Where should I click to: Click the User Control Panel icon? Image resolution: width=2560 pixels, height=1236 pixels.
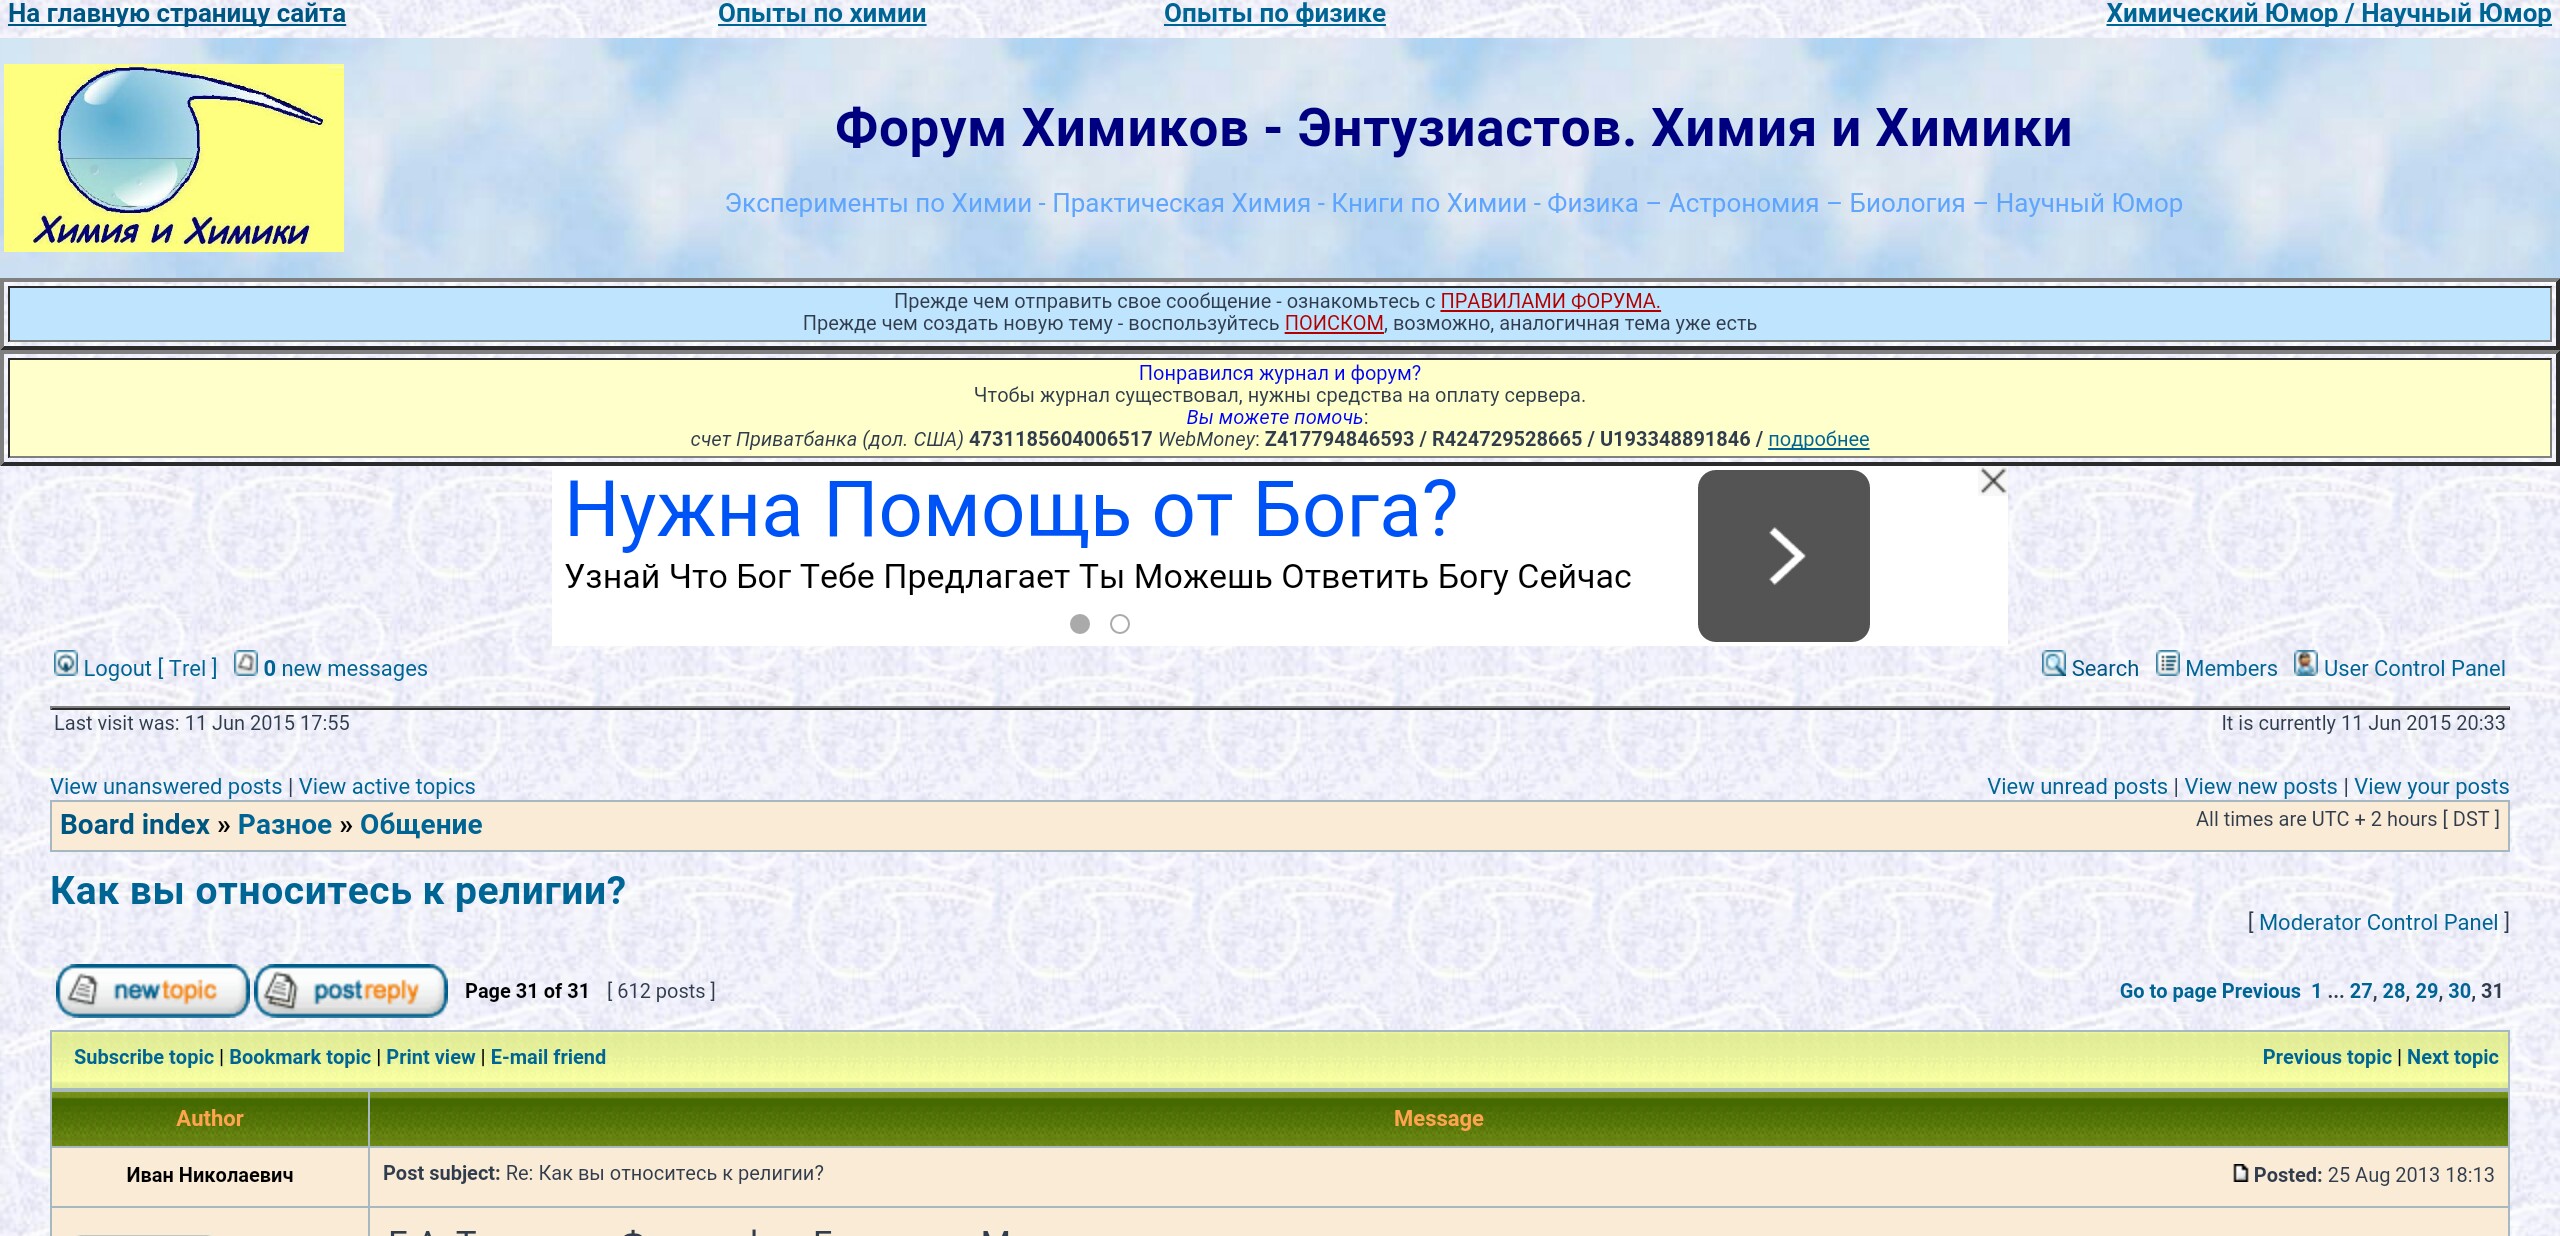2305,664
